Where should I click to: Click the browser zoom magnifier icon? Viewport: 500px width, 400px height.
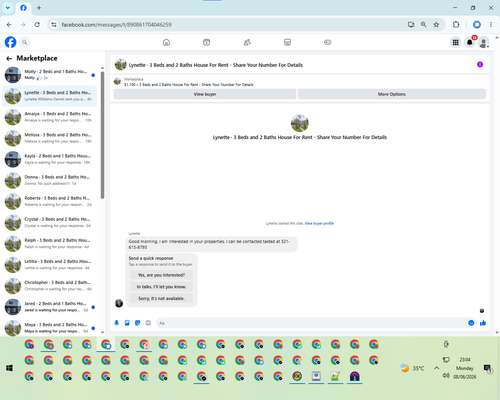(424, 25)
